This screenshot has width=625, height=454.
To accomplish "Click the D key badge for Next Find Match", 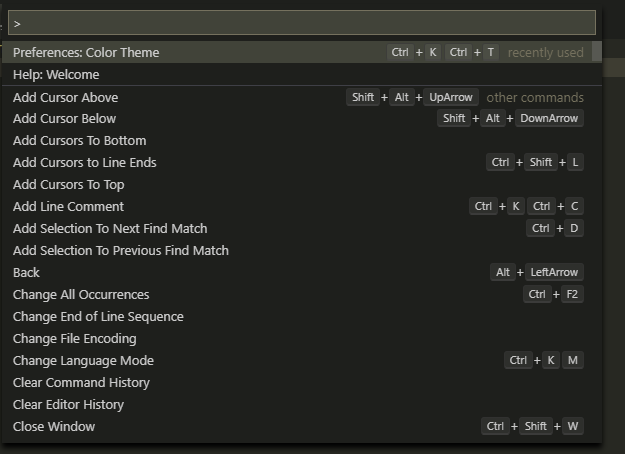I will [574, 228].
